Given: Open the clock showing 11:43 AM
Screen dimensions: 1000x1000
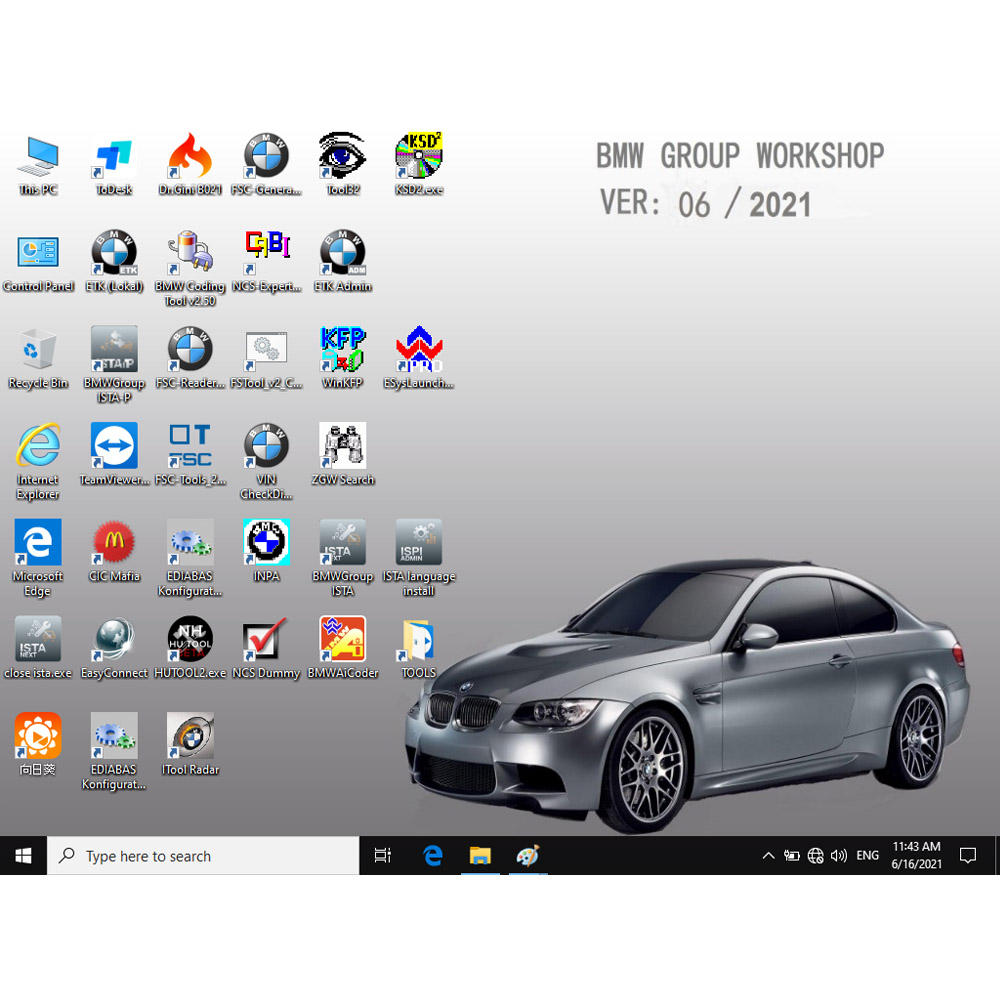Looking at the screenshot, I should [x=916, y=856].
